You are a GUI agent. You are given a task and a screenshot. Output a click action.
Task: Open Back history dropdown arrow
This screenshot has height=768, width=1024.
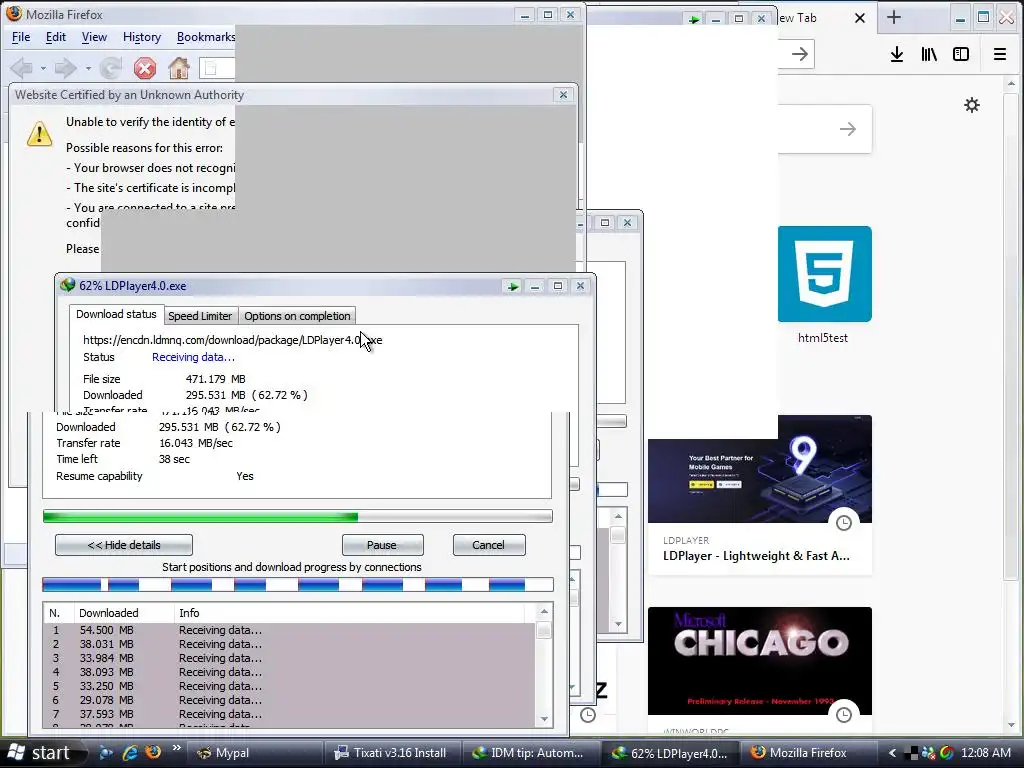point(43,68)
